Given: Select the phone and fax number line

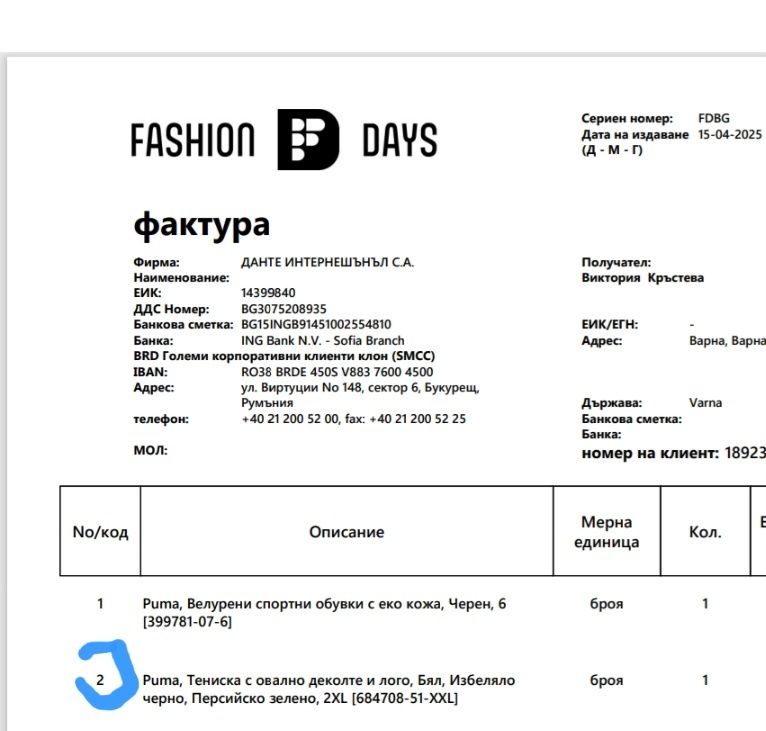Looking at the screenshot, I should pyautogui.click(x=354, y=419).
